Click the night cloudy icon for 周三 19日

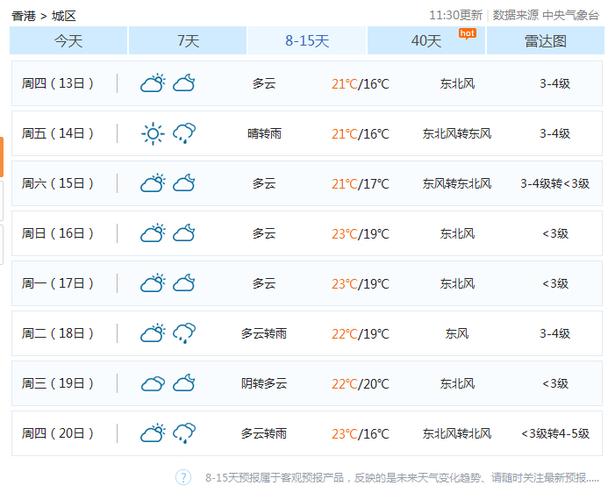tap(184, 383)
